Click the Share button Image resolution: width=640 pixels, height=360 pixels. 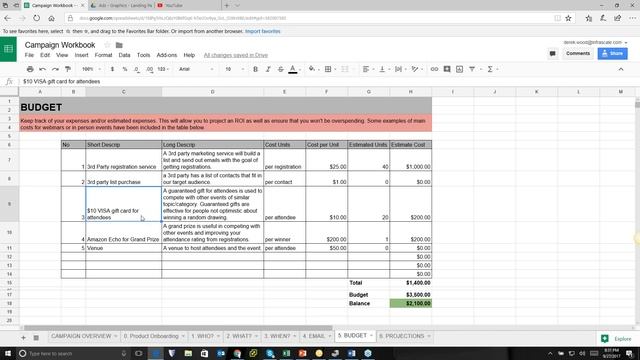612,53
